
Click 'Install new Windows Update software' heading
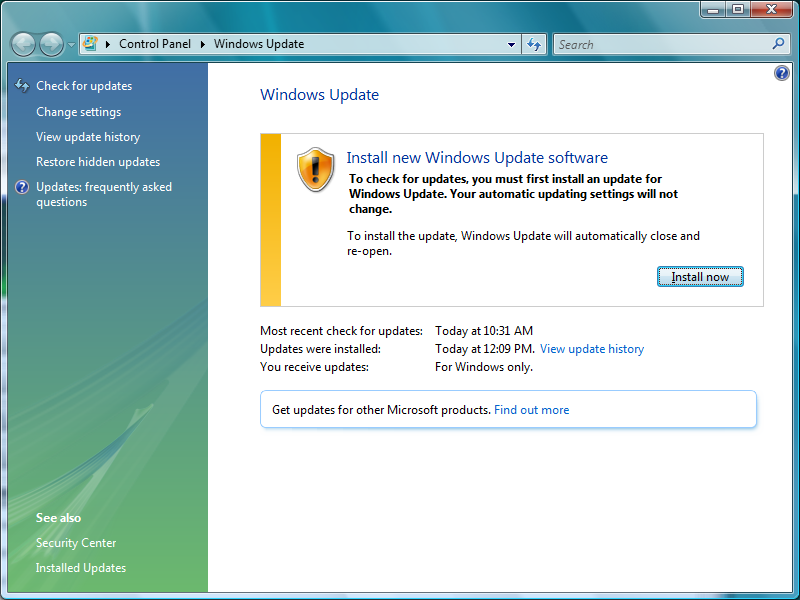click(477, 158)
